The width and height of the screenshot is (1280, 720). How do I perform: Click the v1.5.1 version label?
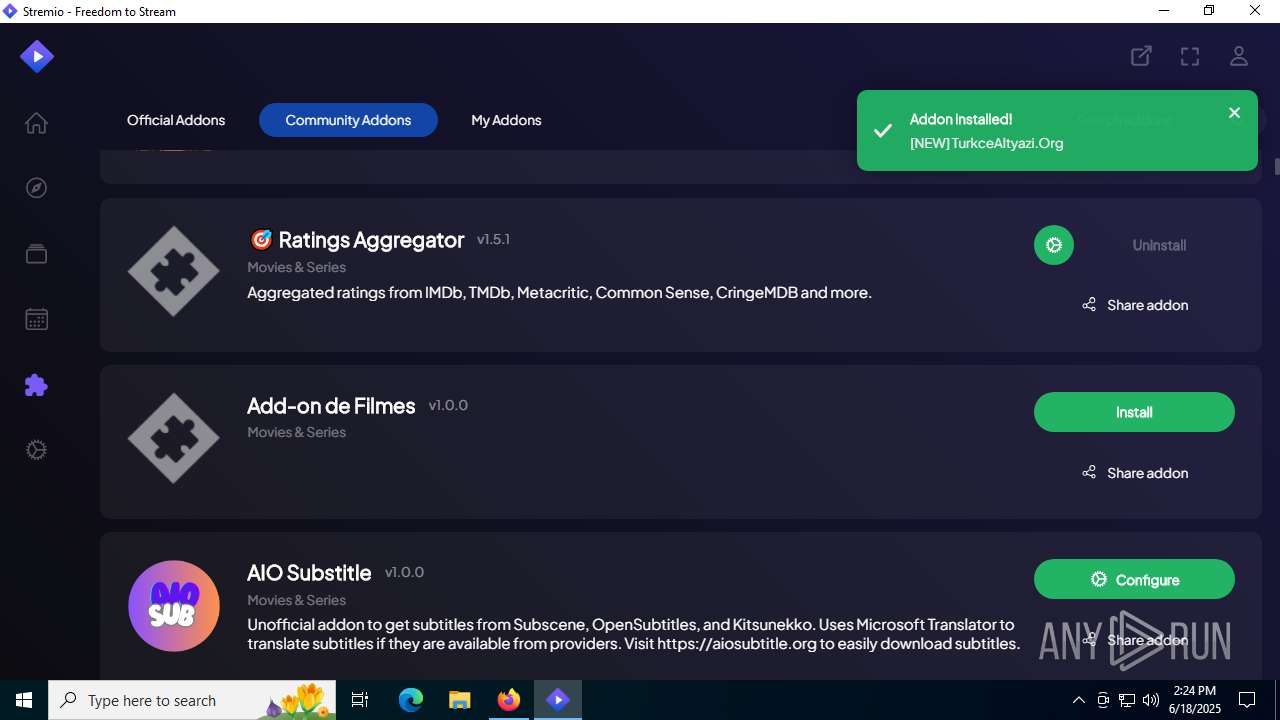(x=493, y=239)
